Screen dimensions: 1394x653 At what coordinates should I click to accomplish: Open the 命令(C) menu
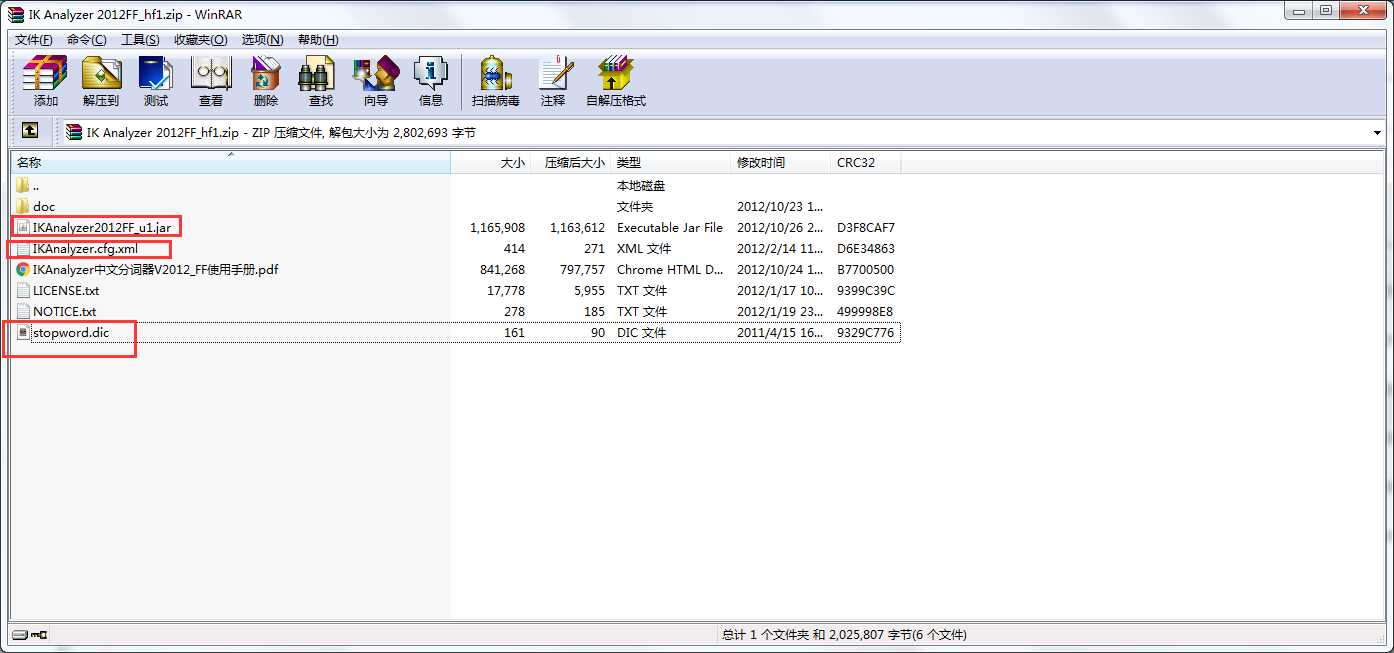pyautogui.click(x=87, y=40)
